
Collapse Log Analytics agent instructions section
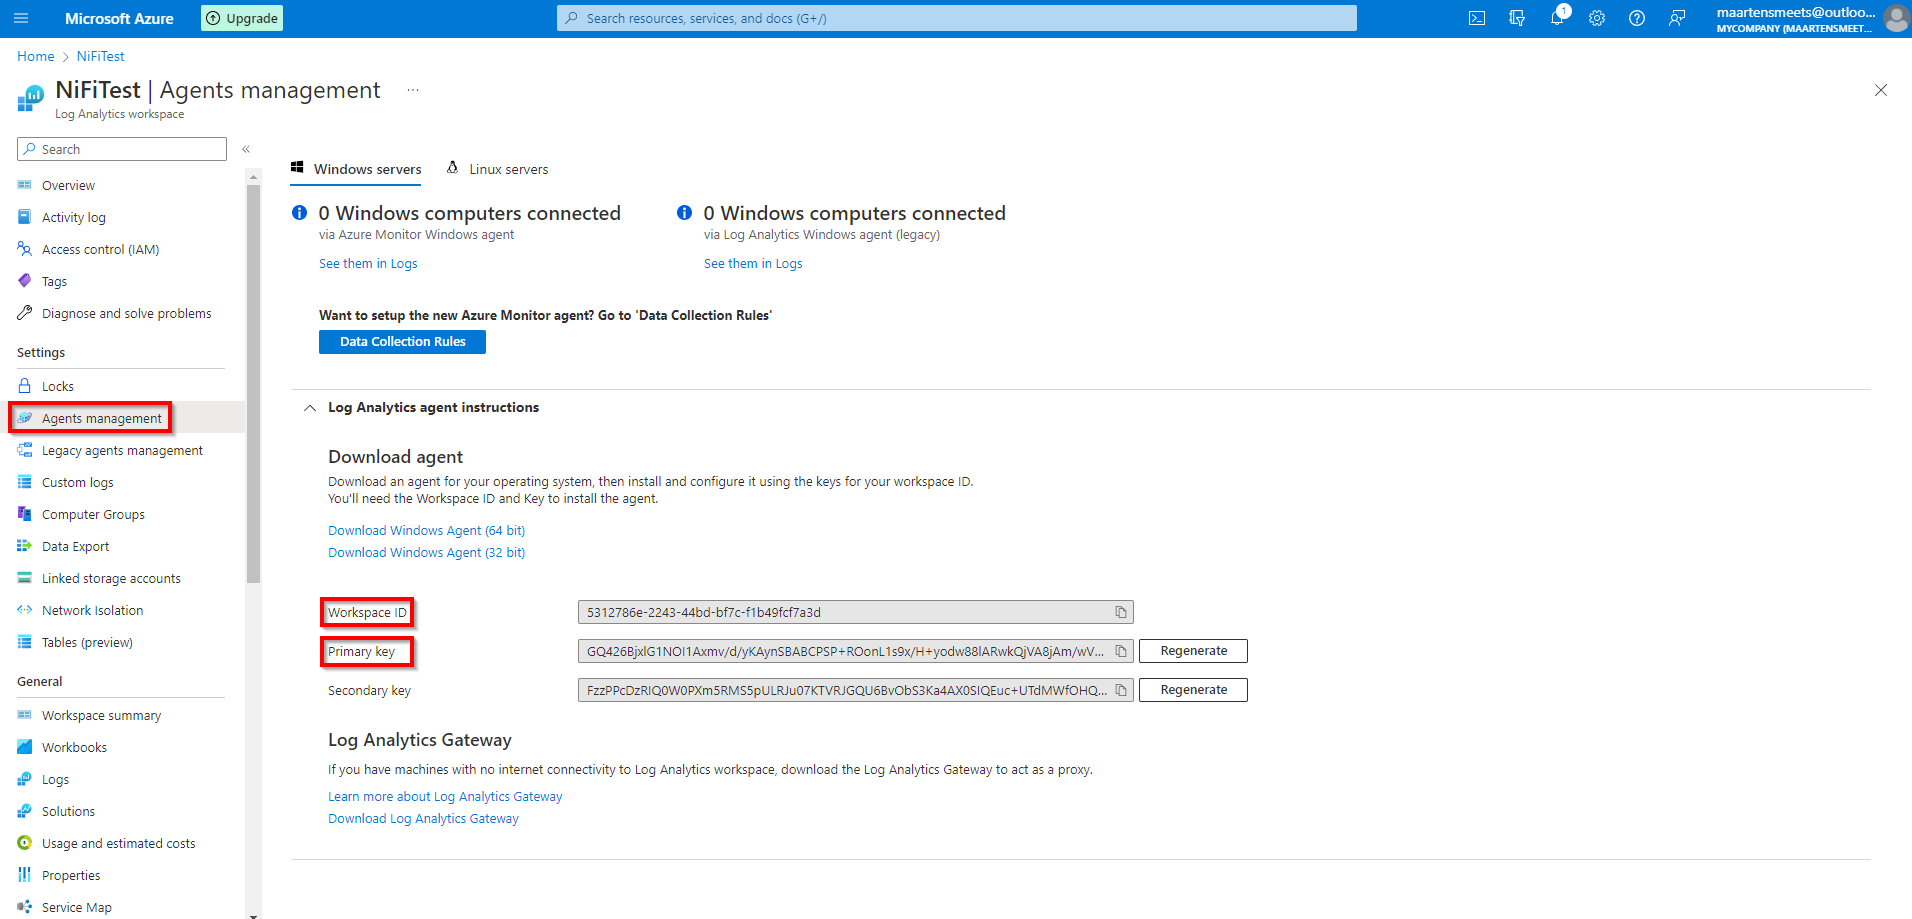(x=310, y=408)
